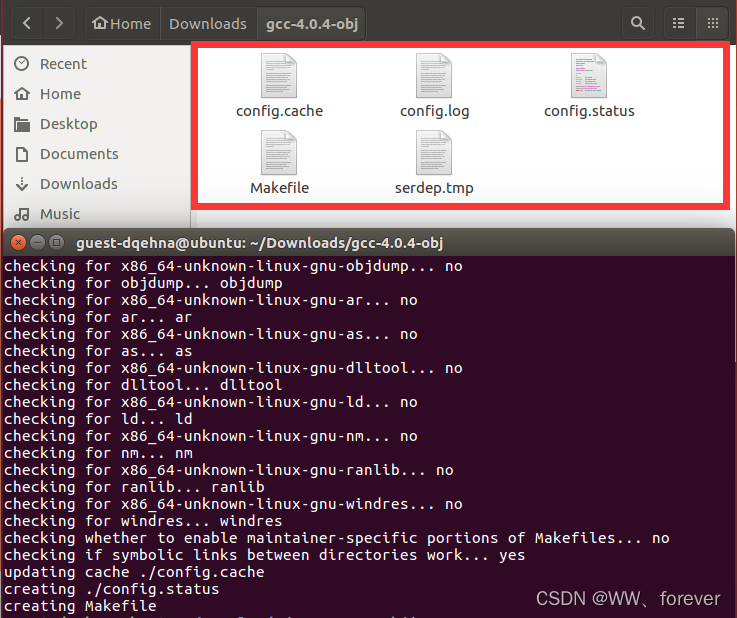Open Desktop label in the sidebar

(x=69, y=124)
